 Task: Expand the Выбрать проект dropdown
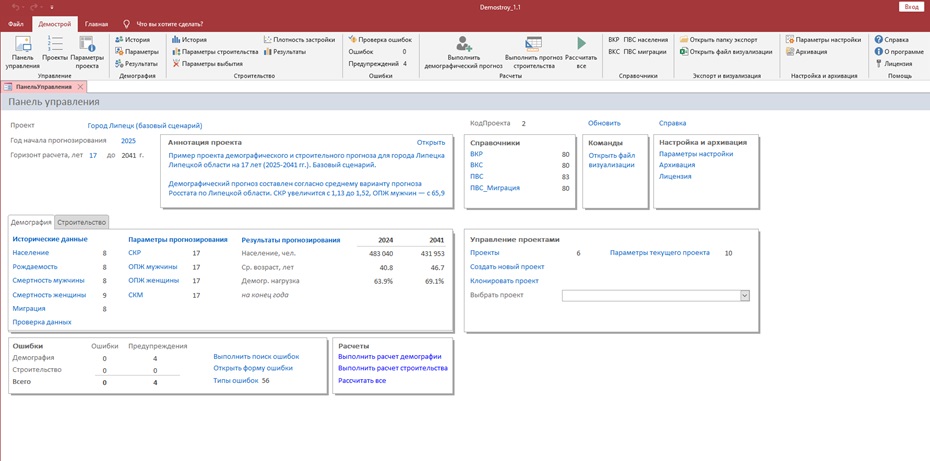tap(744, 296)
